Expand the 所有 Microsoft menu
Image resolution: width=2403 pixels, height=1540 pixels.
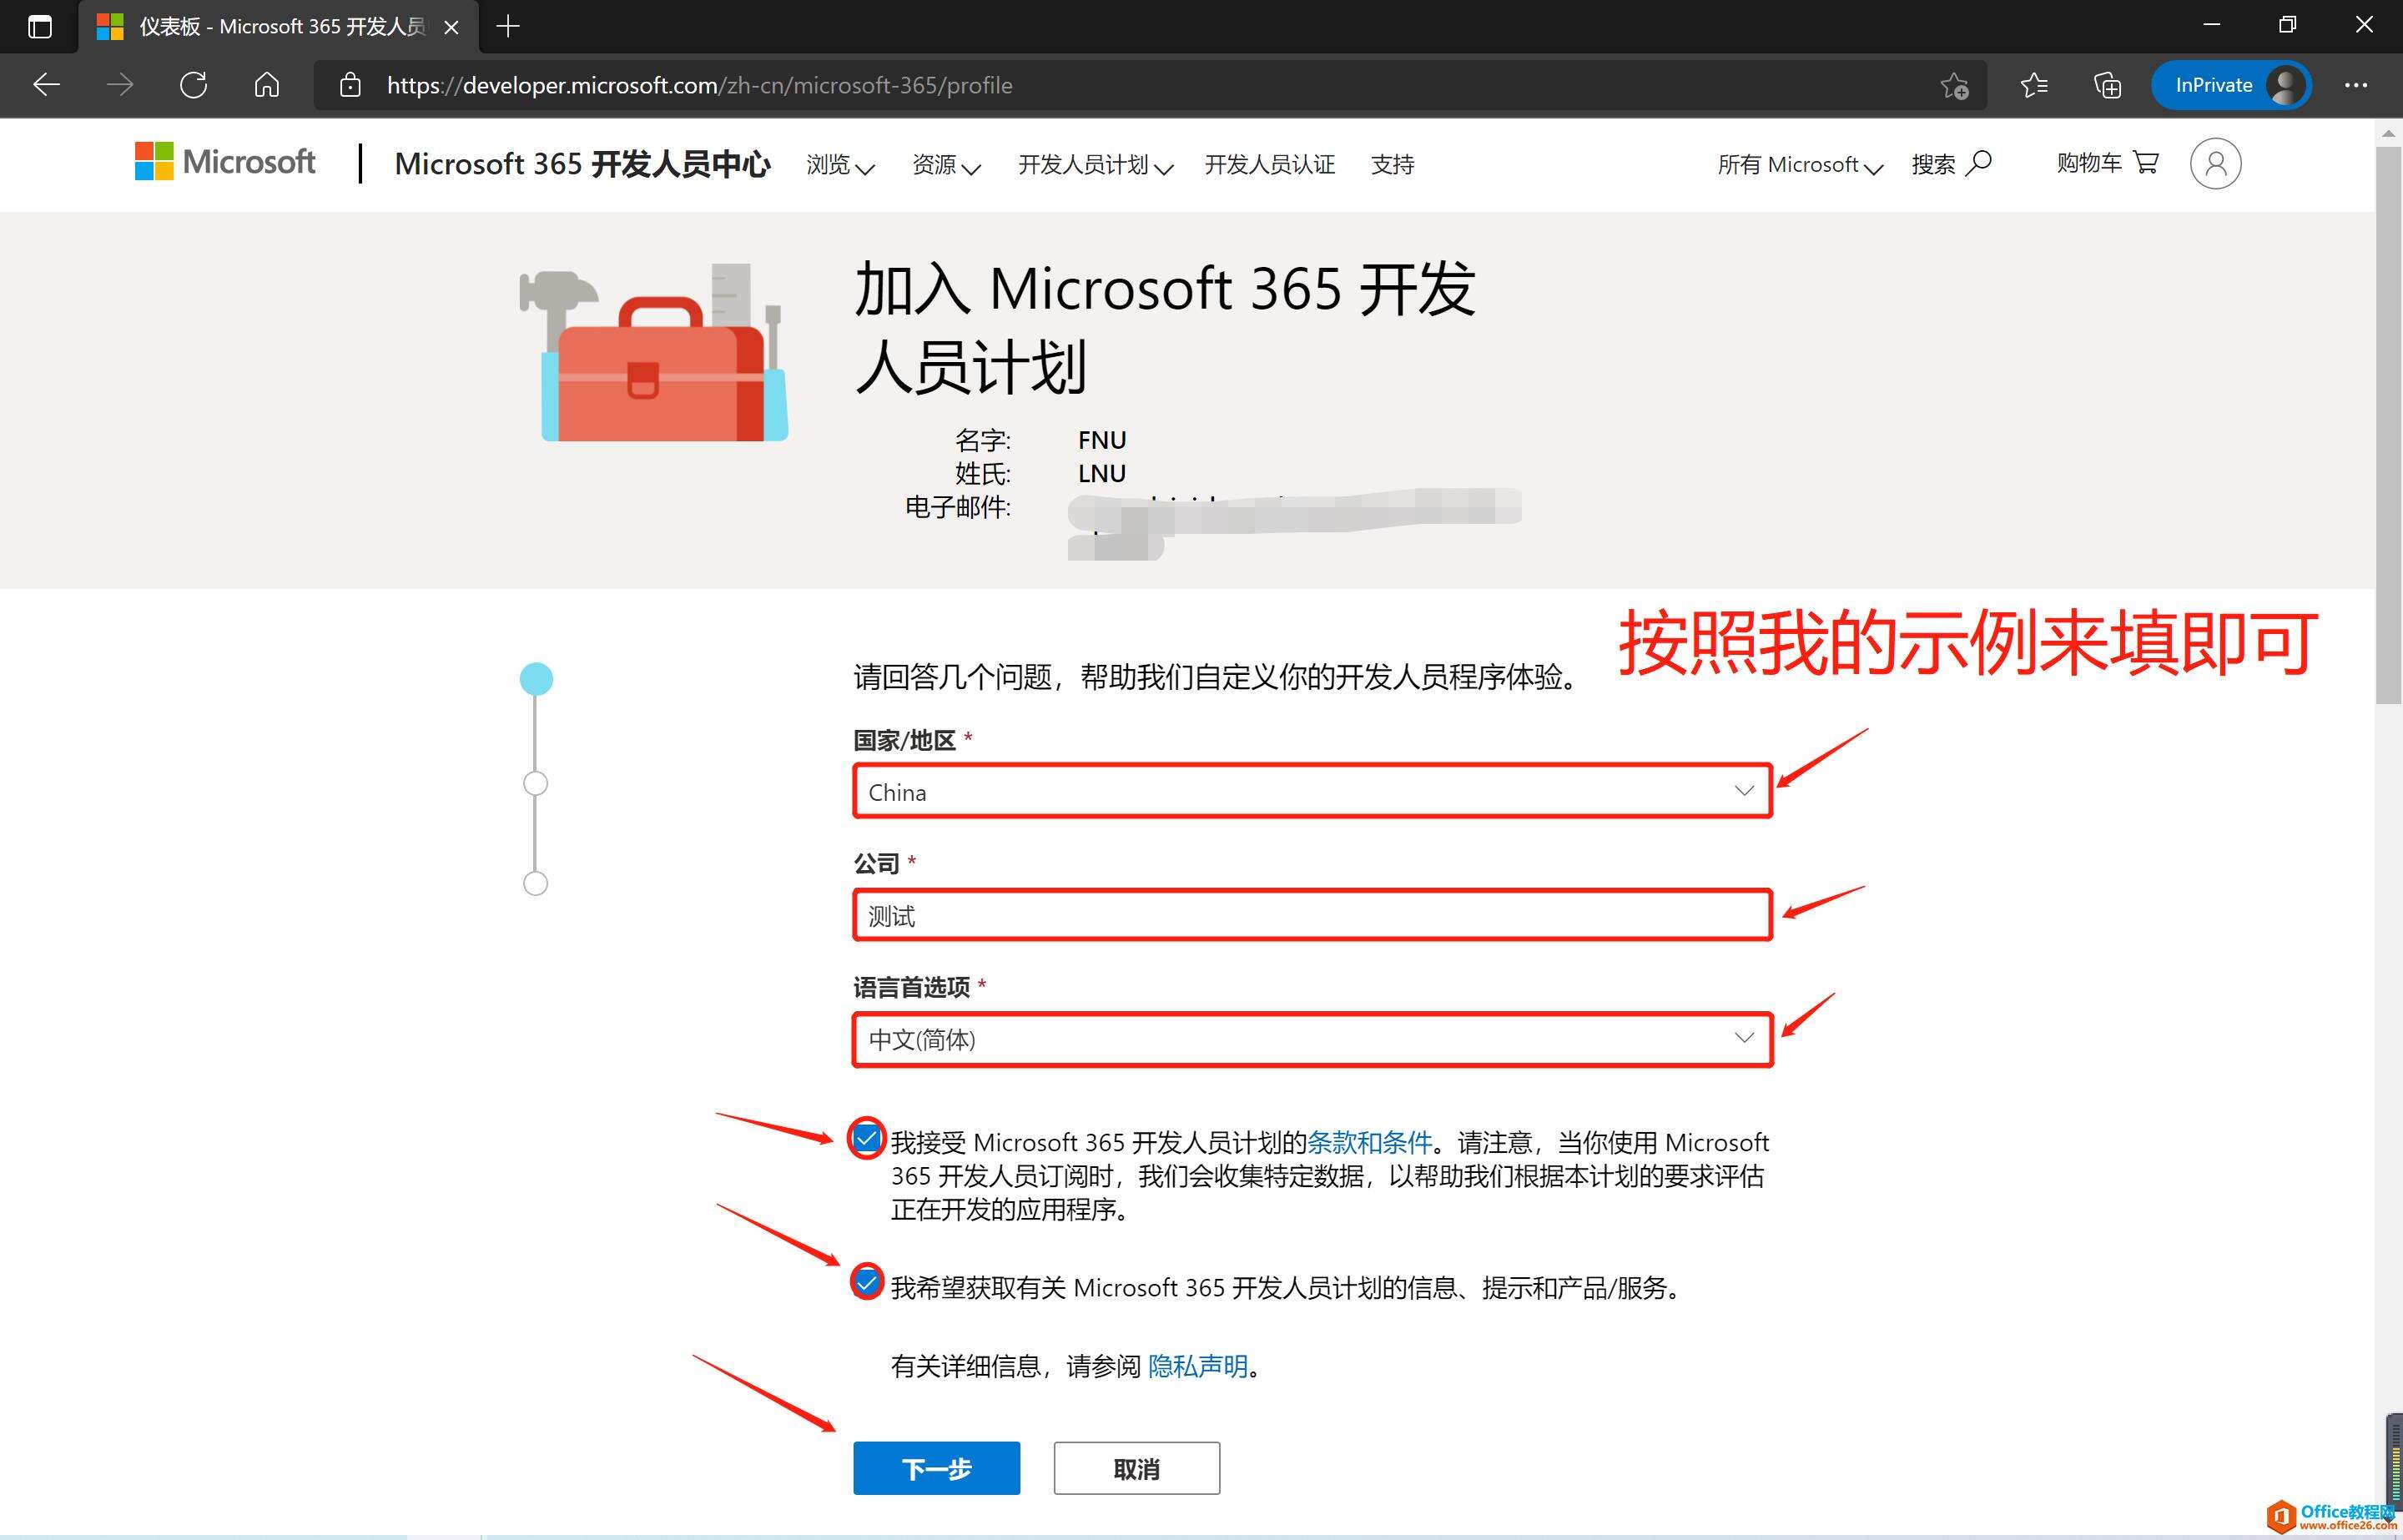tap(1800, 165)
